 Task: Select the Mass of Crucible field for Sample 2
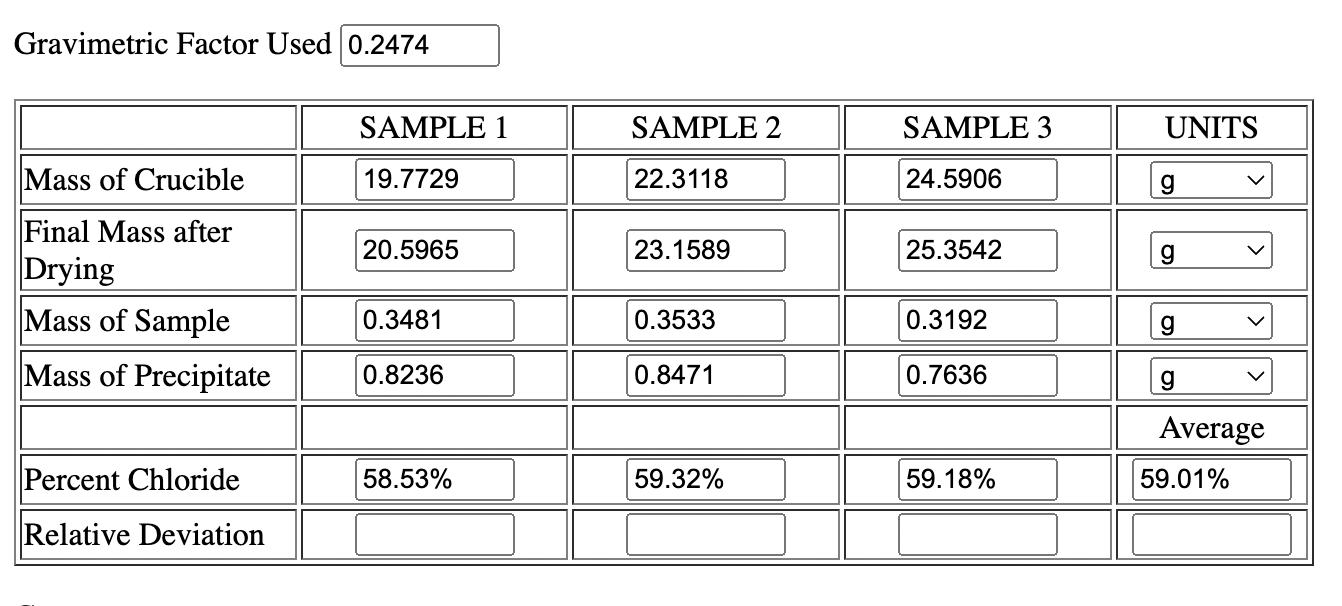pyautogui.click(x=705, y=180)
